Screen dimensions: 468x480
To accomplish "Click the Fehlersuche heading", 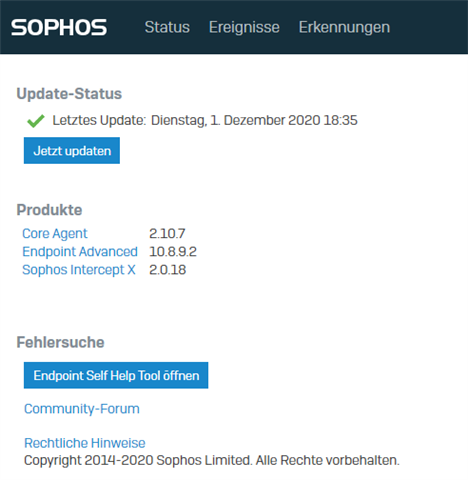I will (60, 342).
